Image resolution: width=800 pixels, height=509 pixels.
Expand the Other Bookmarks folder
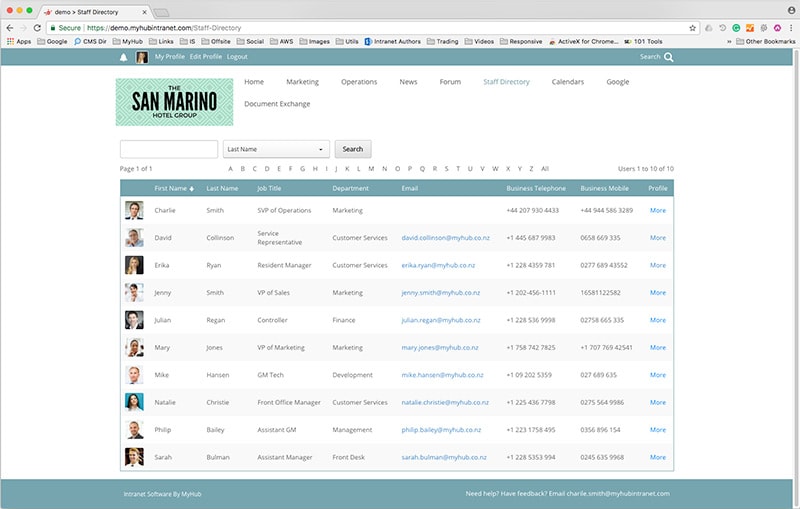764,42
